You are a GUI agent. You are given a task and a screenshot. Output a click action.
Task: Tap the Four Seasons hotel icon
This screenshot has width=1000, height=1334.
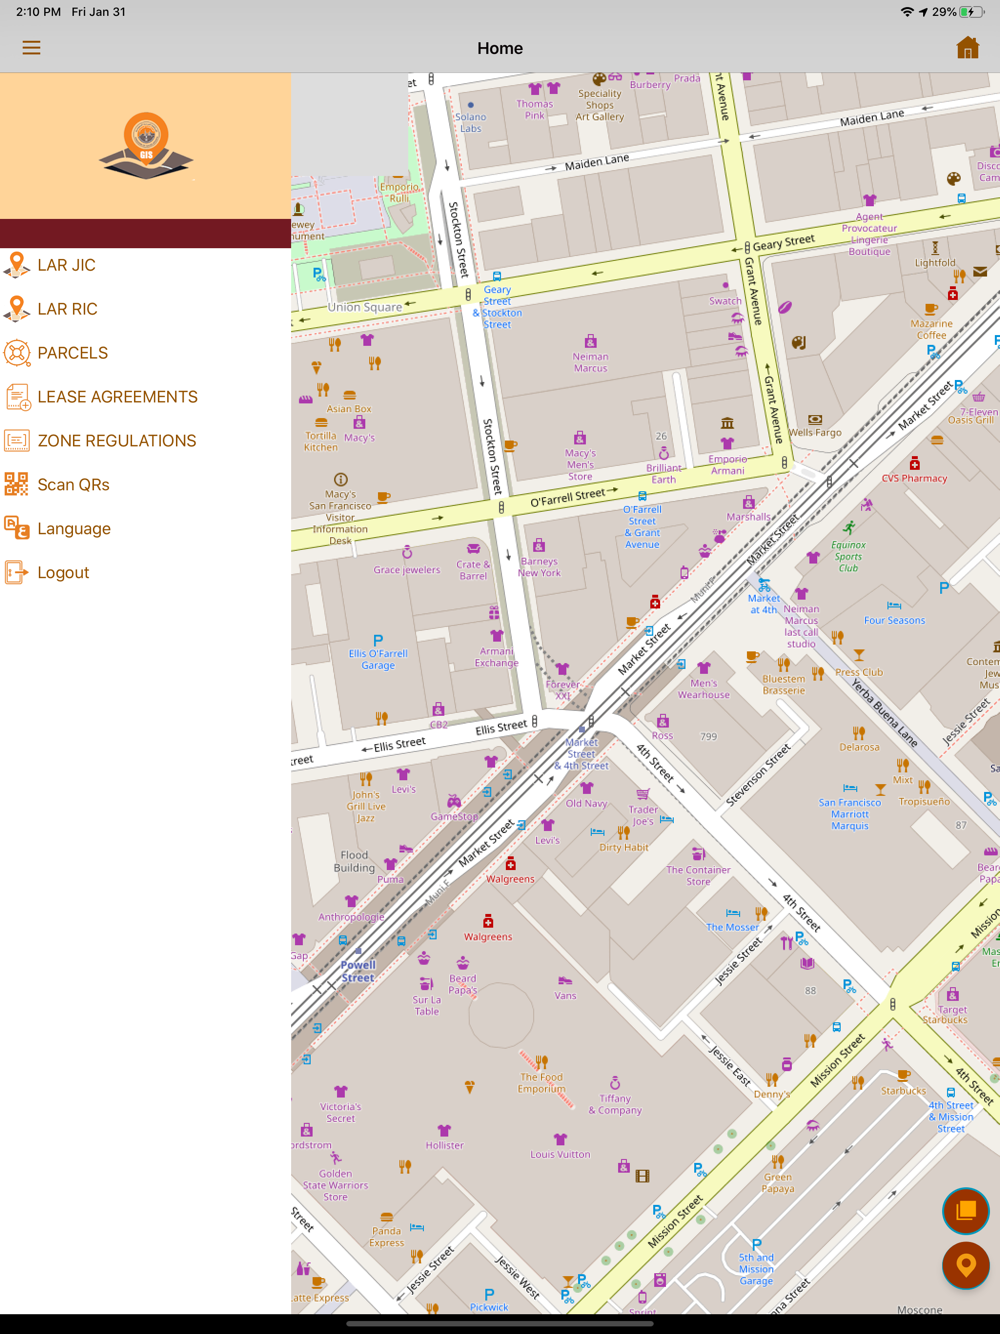pyautogui.click(x=894, y=606)
